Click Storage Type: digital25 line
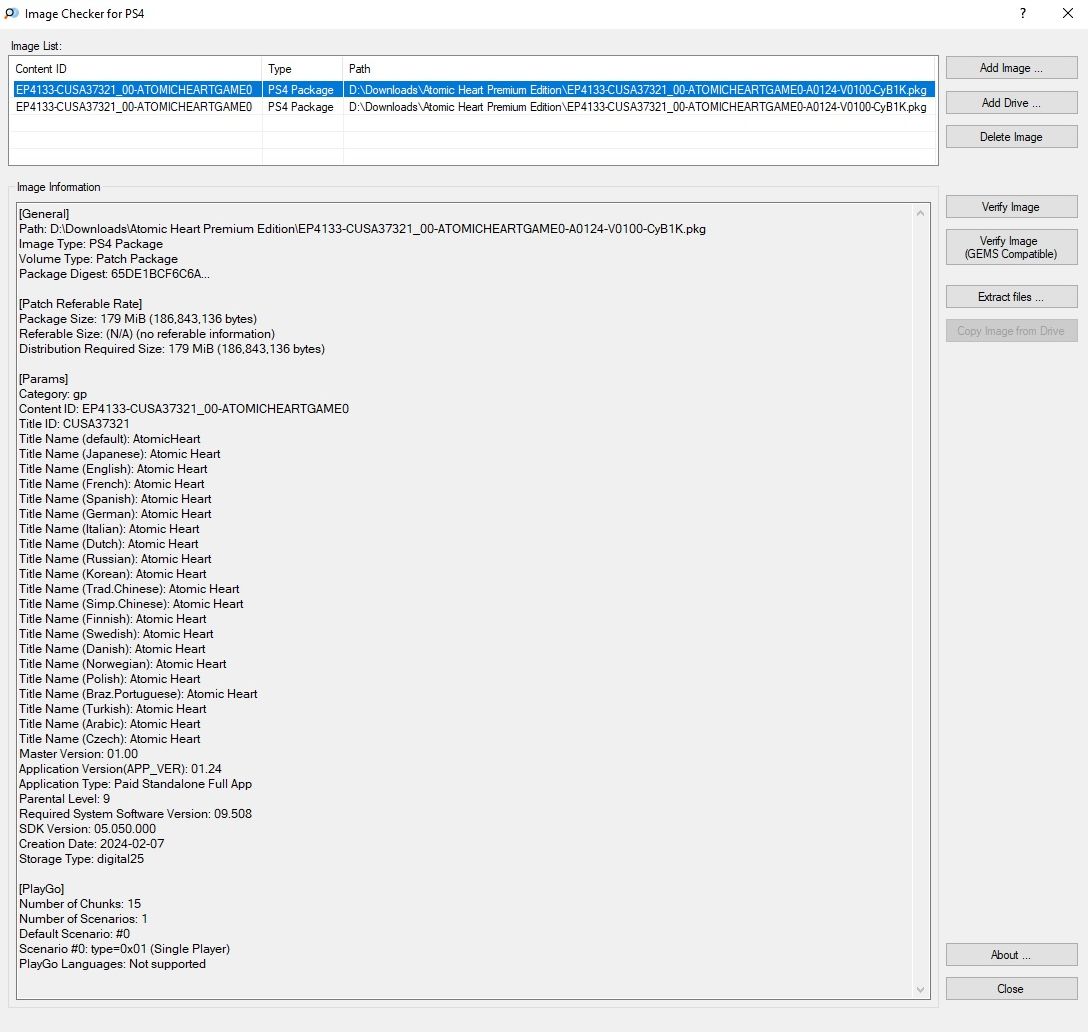 81,858
